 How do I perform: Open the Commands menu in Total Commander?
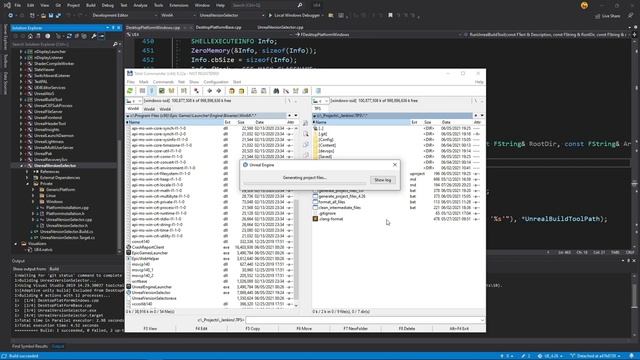163,82
